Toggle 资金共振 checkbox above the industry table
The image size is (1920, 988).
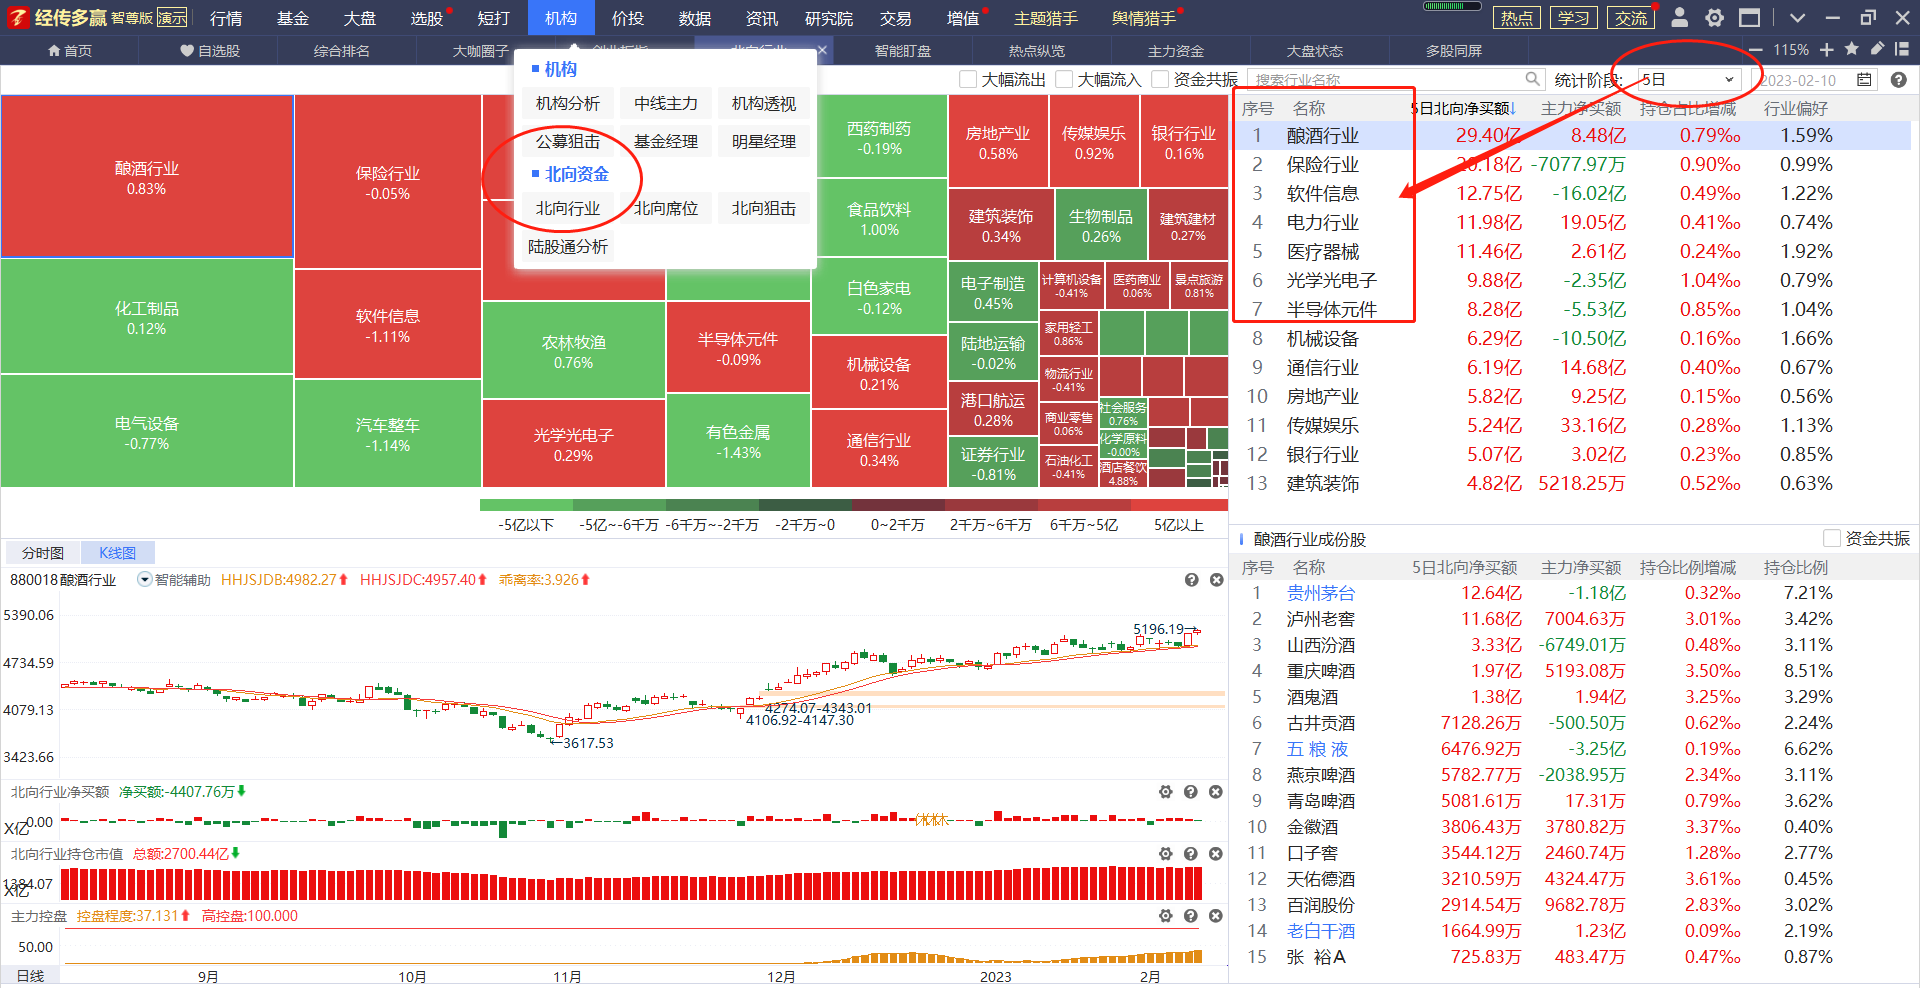pos(1160,79)
